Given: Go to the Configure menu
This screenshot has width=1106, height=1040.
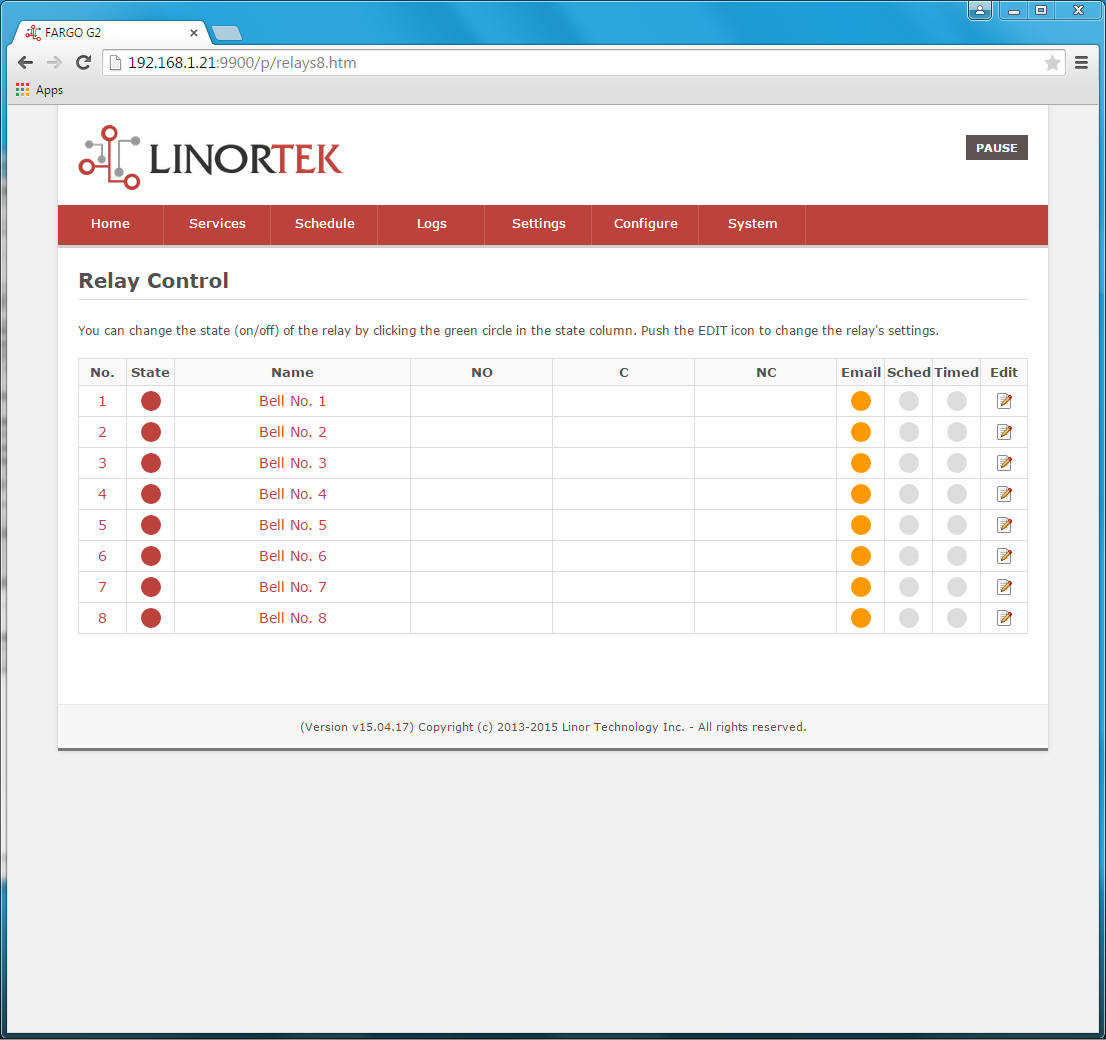Looking at the screenshot, I should (x=645, y=224).
